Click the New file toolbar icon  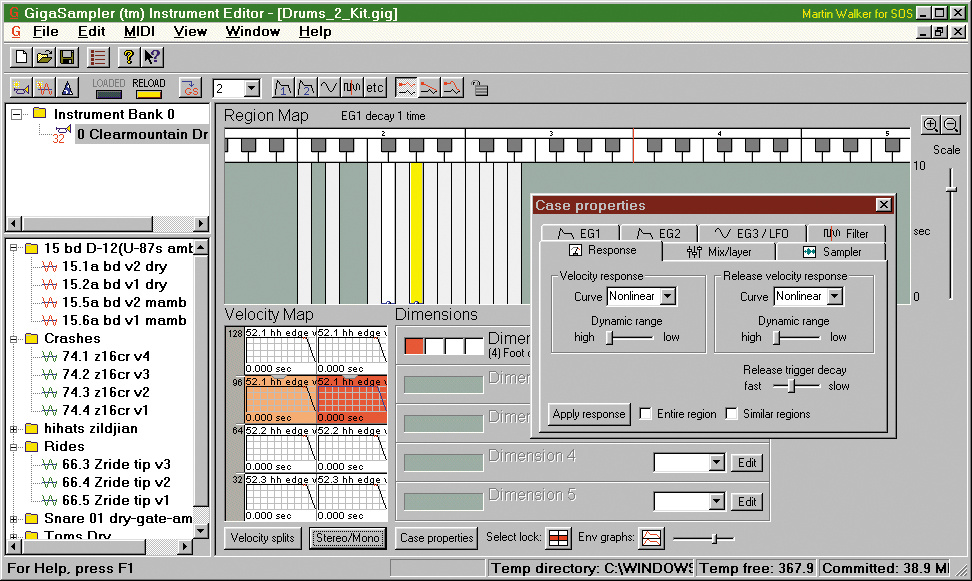tap(21, 58)
